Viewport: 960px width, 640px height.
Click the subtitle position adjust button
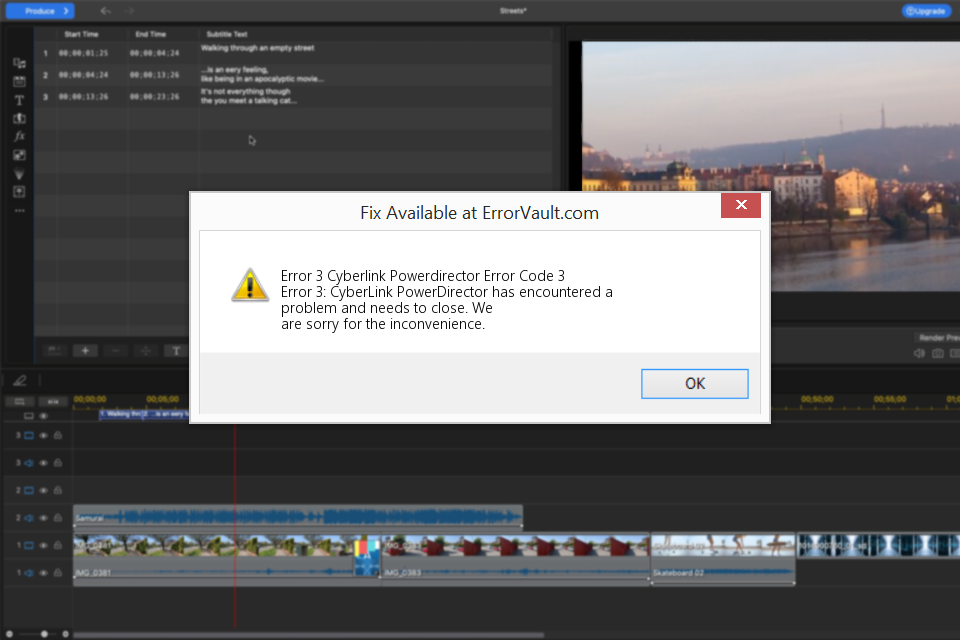coord(146,350)
